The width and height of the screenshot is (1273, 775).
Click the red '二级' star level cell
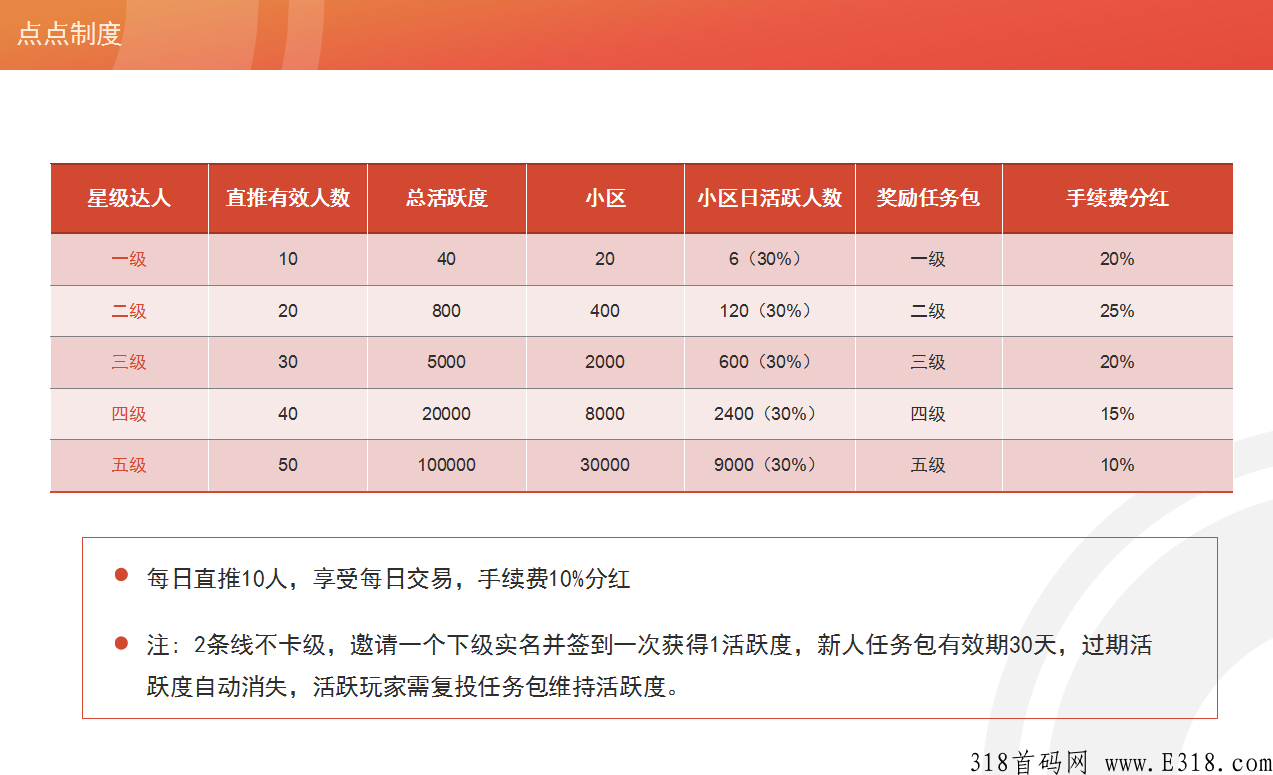click(x=129, y=311)
